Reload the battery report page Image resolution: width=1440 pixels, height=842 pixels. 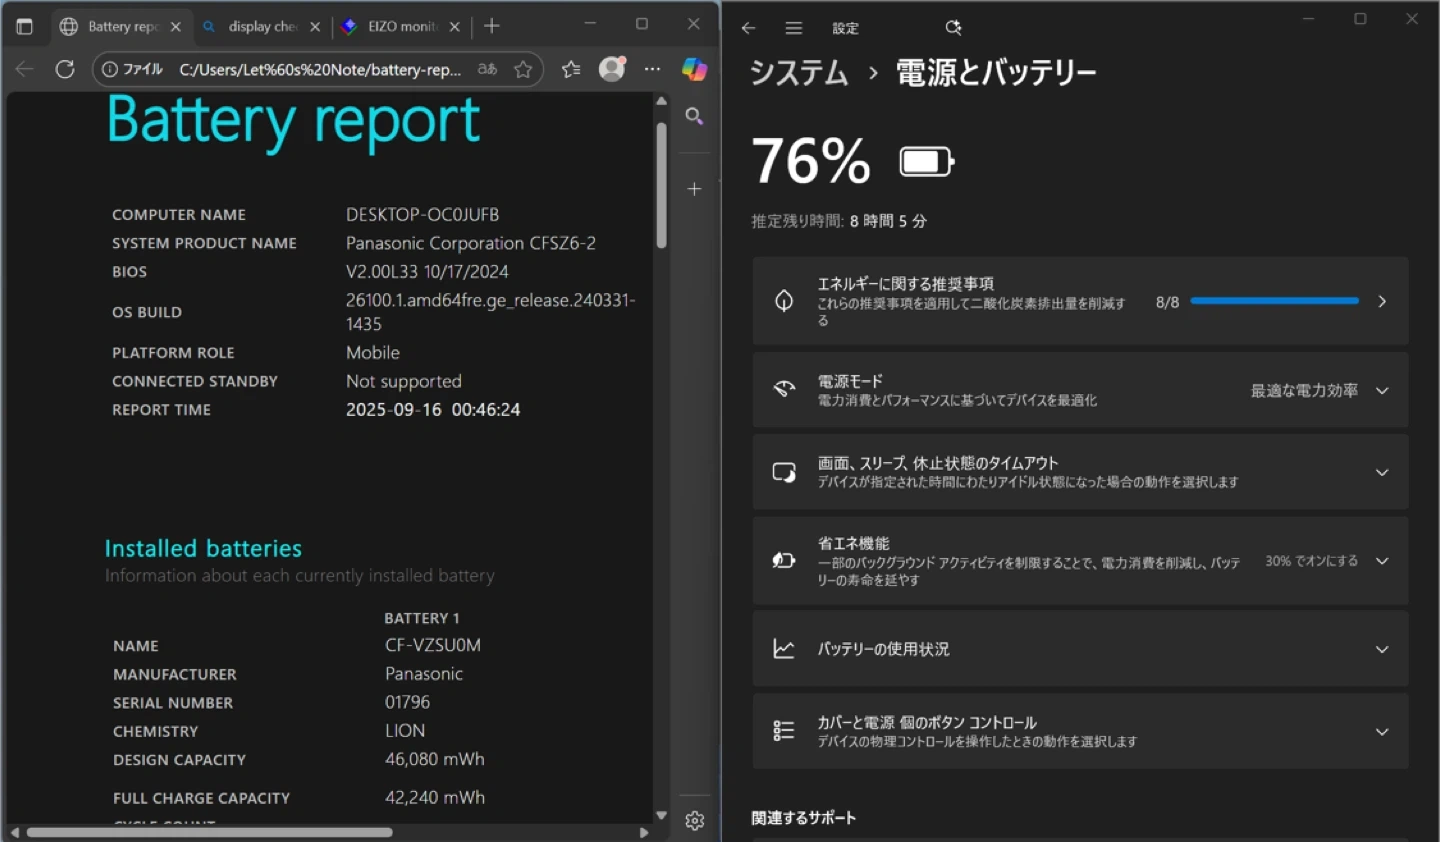pos(65,69)
